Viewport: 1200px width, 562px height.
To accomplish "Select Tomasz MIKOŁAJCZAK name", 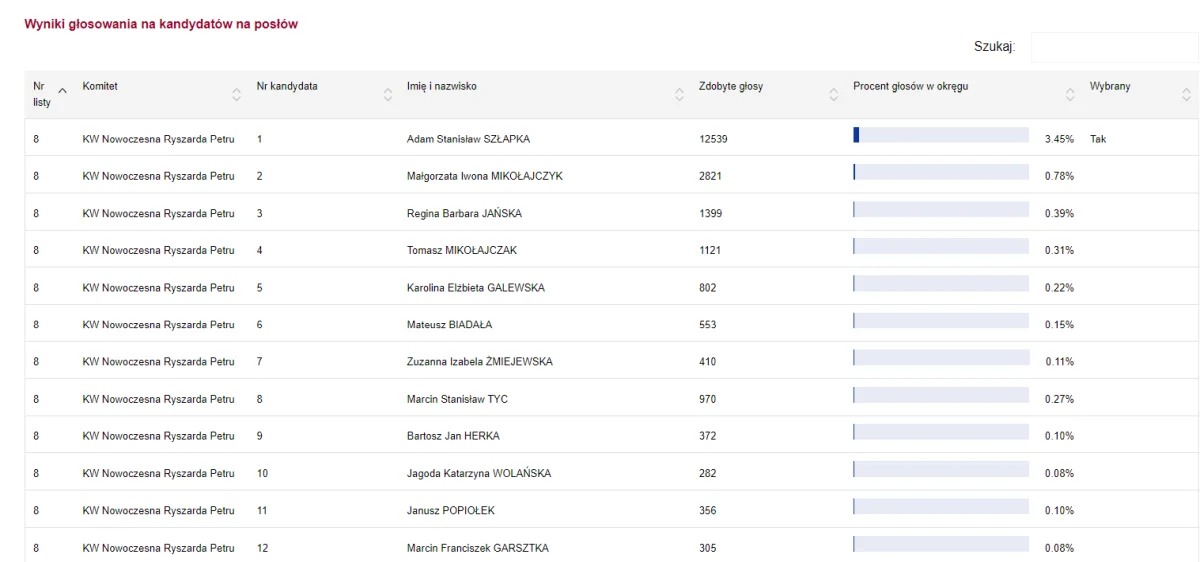I will point(462,250).
